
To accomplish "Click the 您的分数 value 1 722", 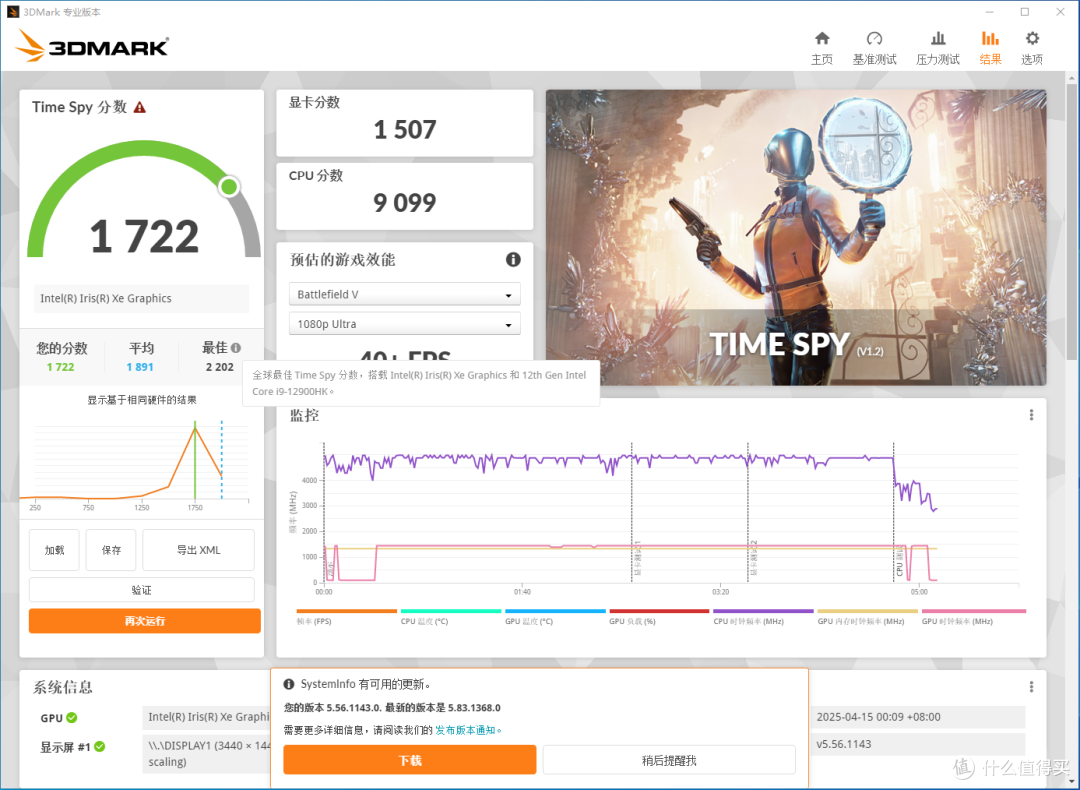I will point(61,367).
